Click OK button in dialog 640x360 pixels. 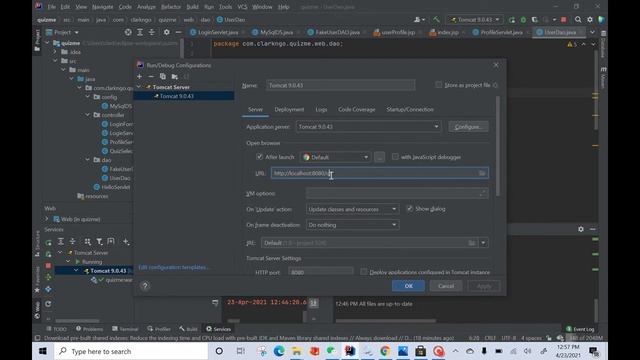408,286
